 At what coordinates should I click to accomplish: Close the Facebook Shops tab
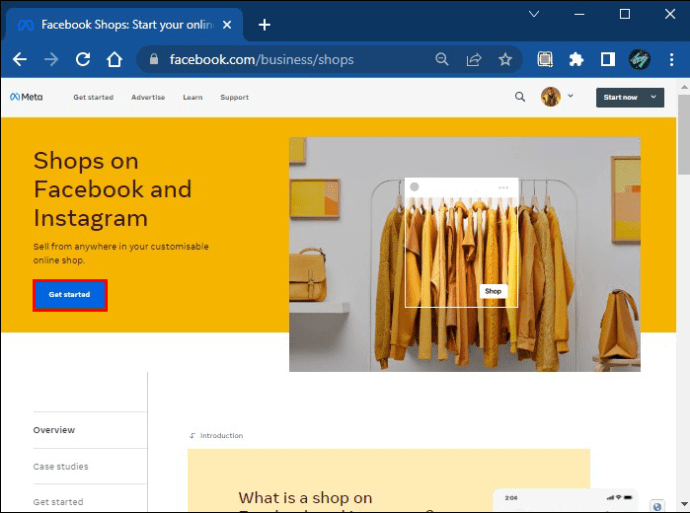(x=227, y=25)
